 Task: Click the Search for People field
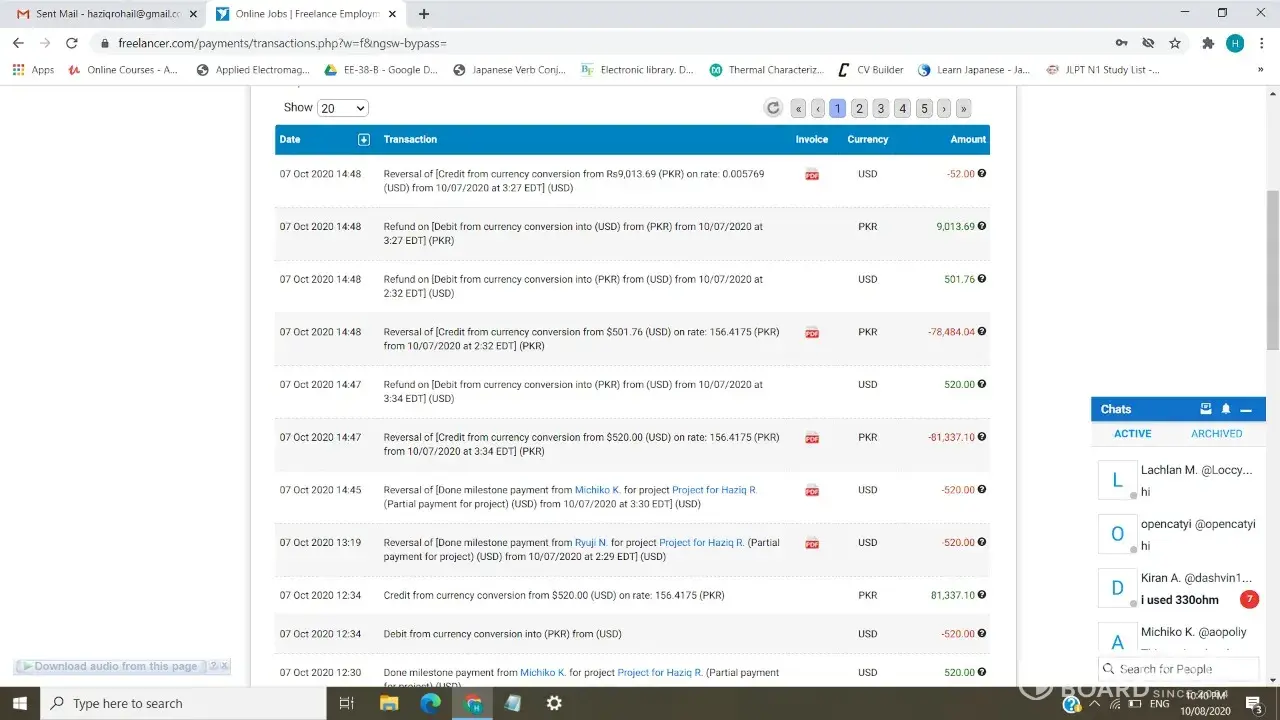(x=1178, y=669)
